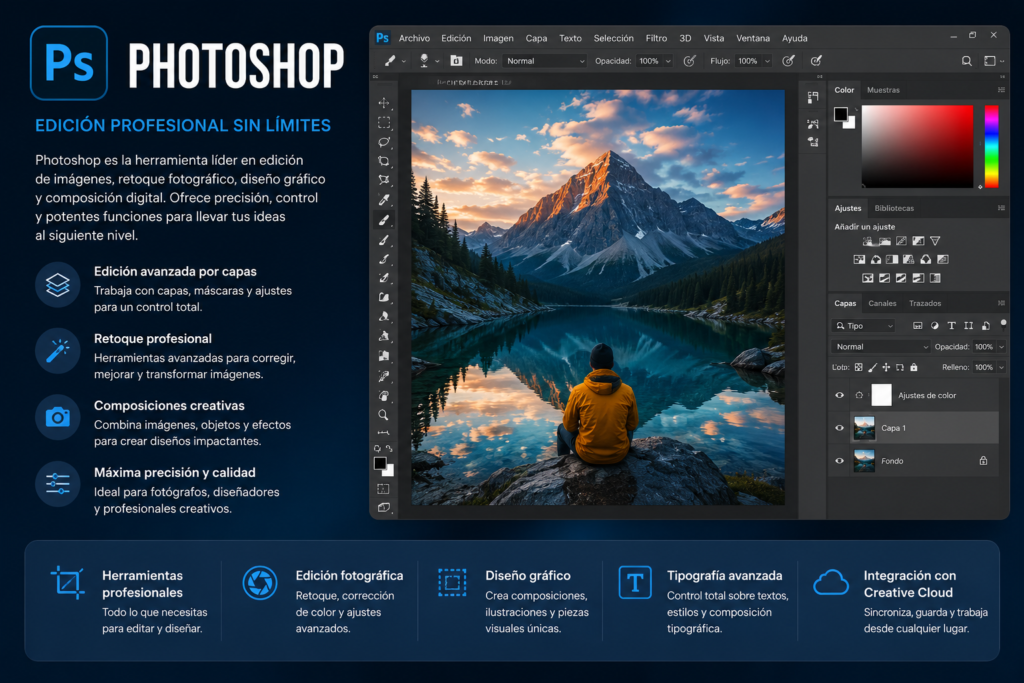Select the Eyedropper tool
This screenshot has height=683, width=1024.
click(x=384, y=200)
